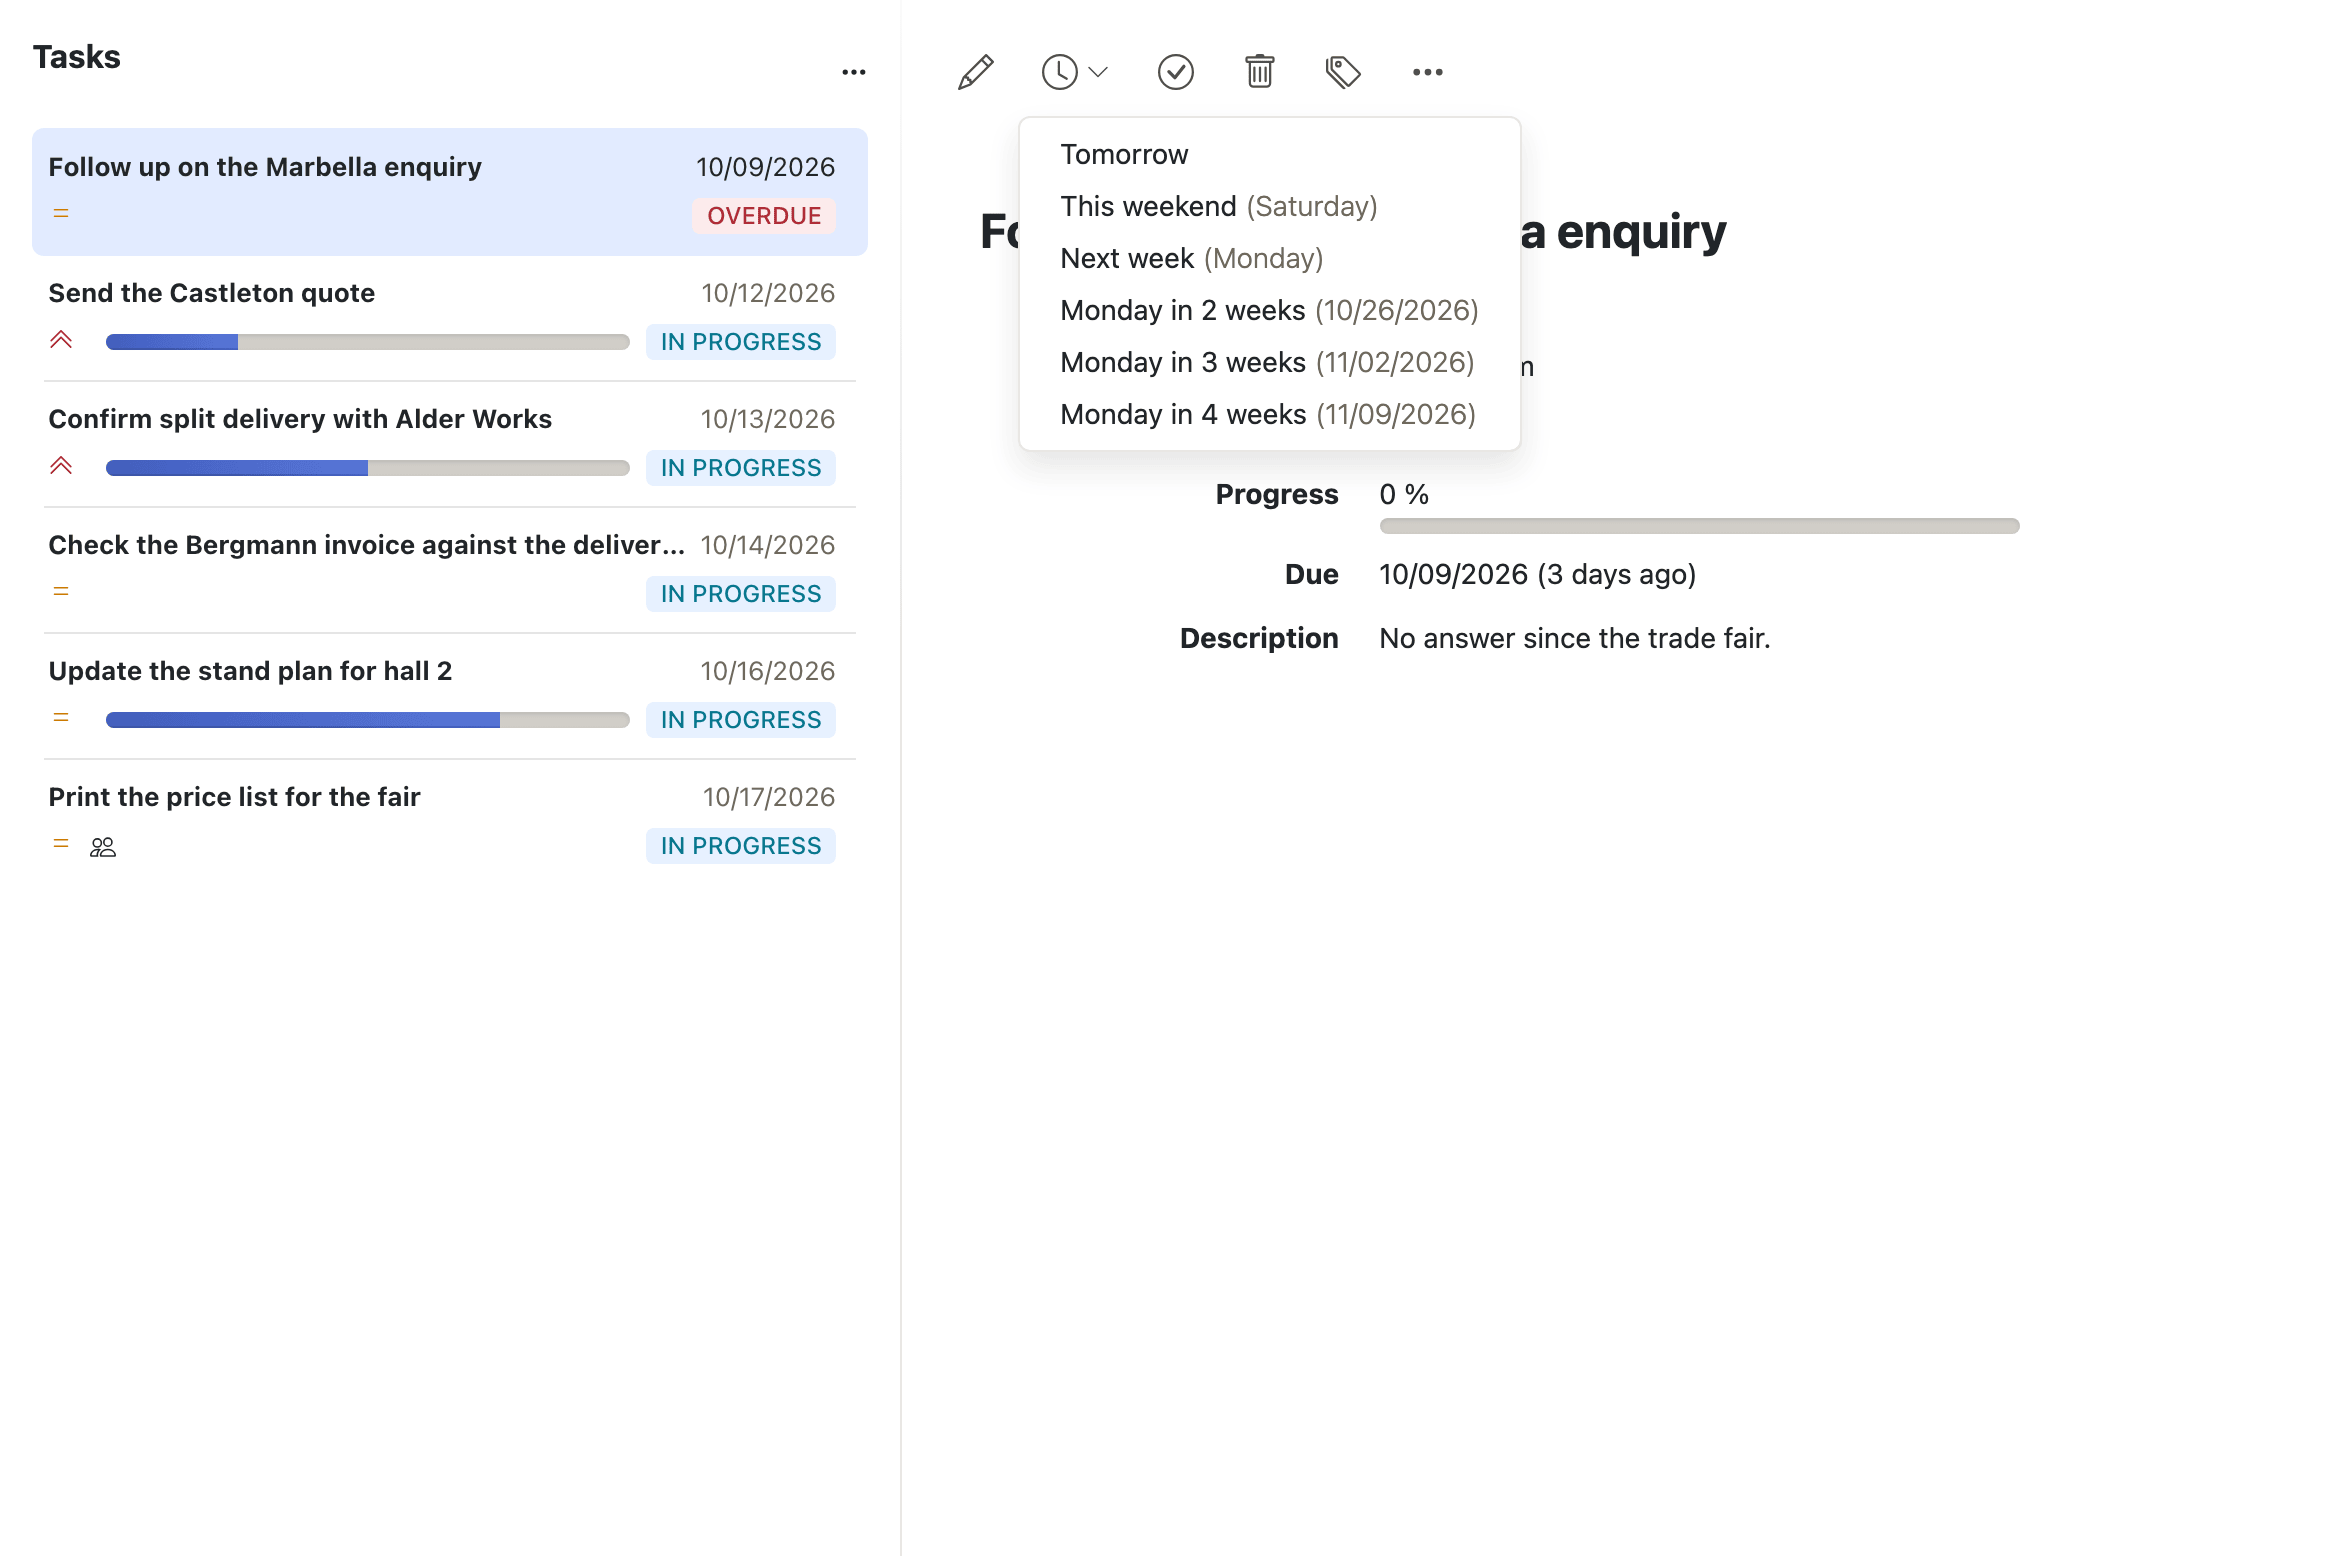This screenshot has height=1556, width=2348.
Task: Open more options in detail toolbar
Action: point(1427,72)
